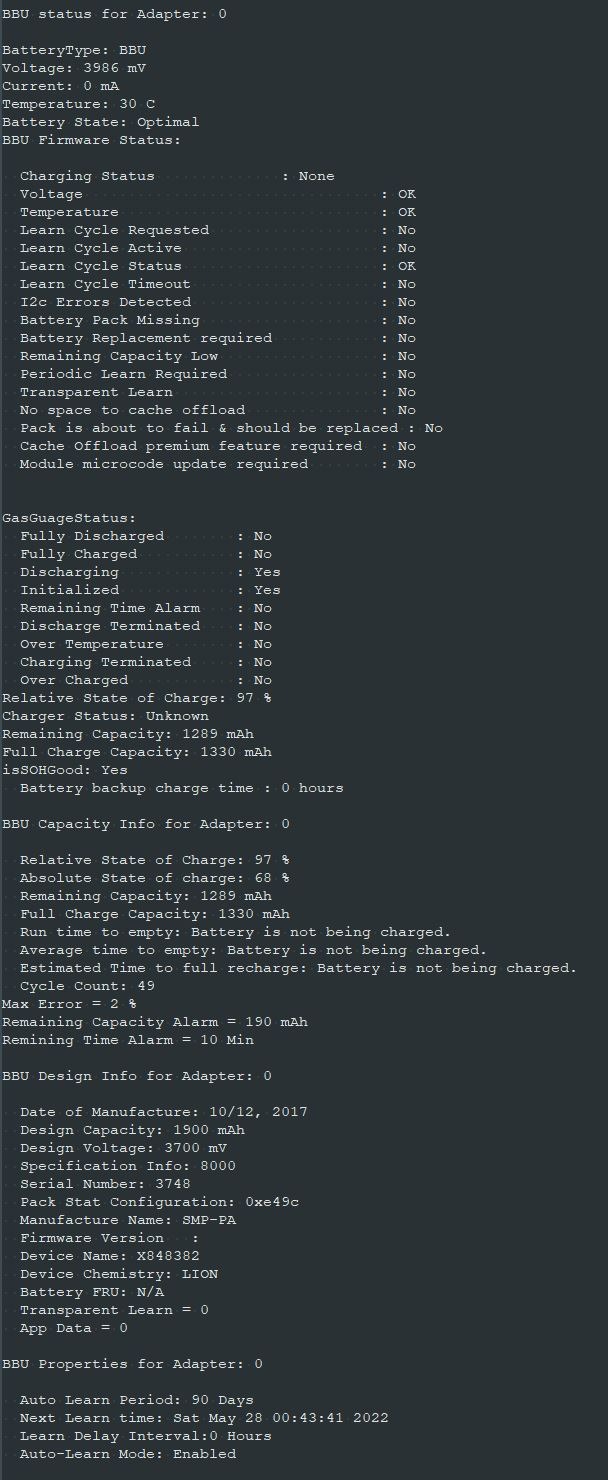This screenshot has width=608, height=1480.
Task: Click the Fully Discharged status line
Action: (145, 536)
